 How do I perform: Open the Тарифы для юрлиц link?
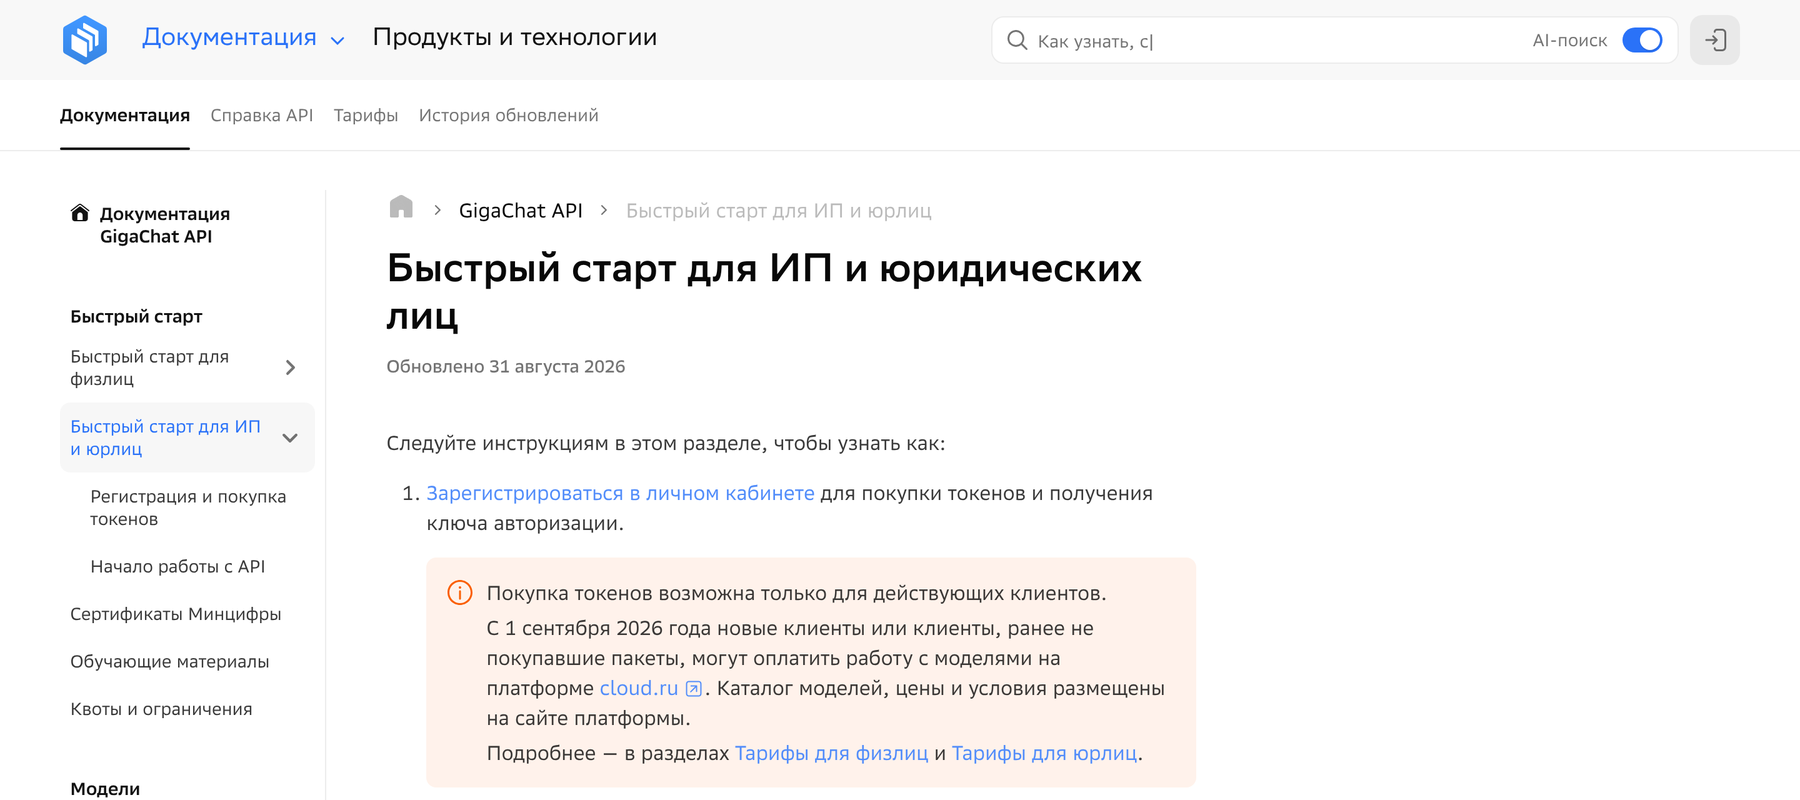[1044, 753]
